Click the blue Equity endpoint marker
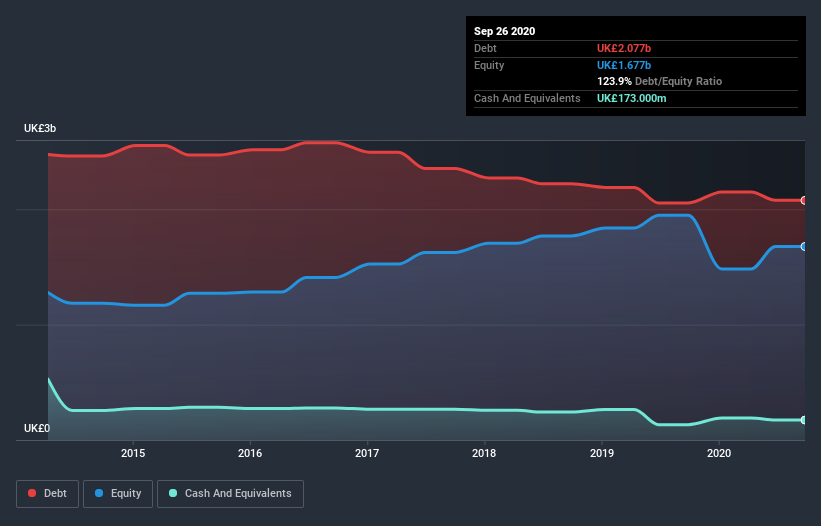The image size is (821, 526). click(x=804, y=247)
